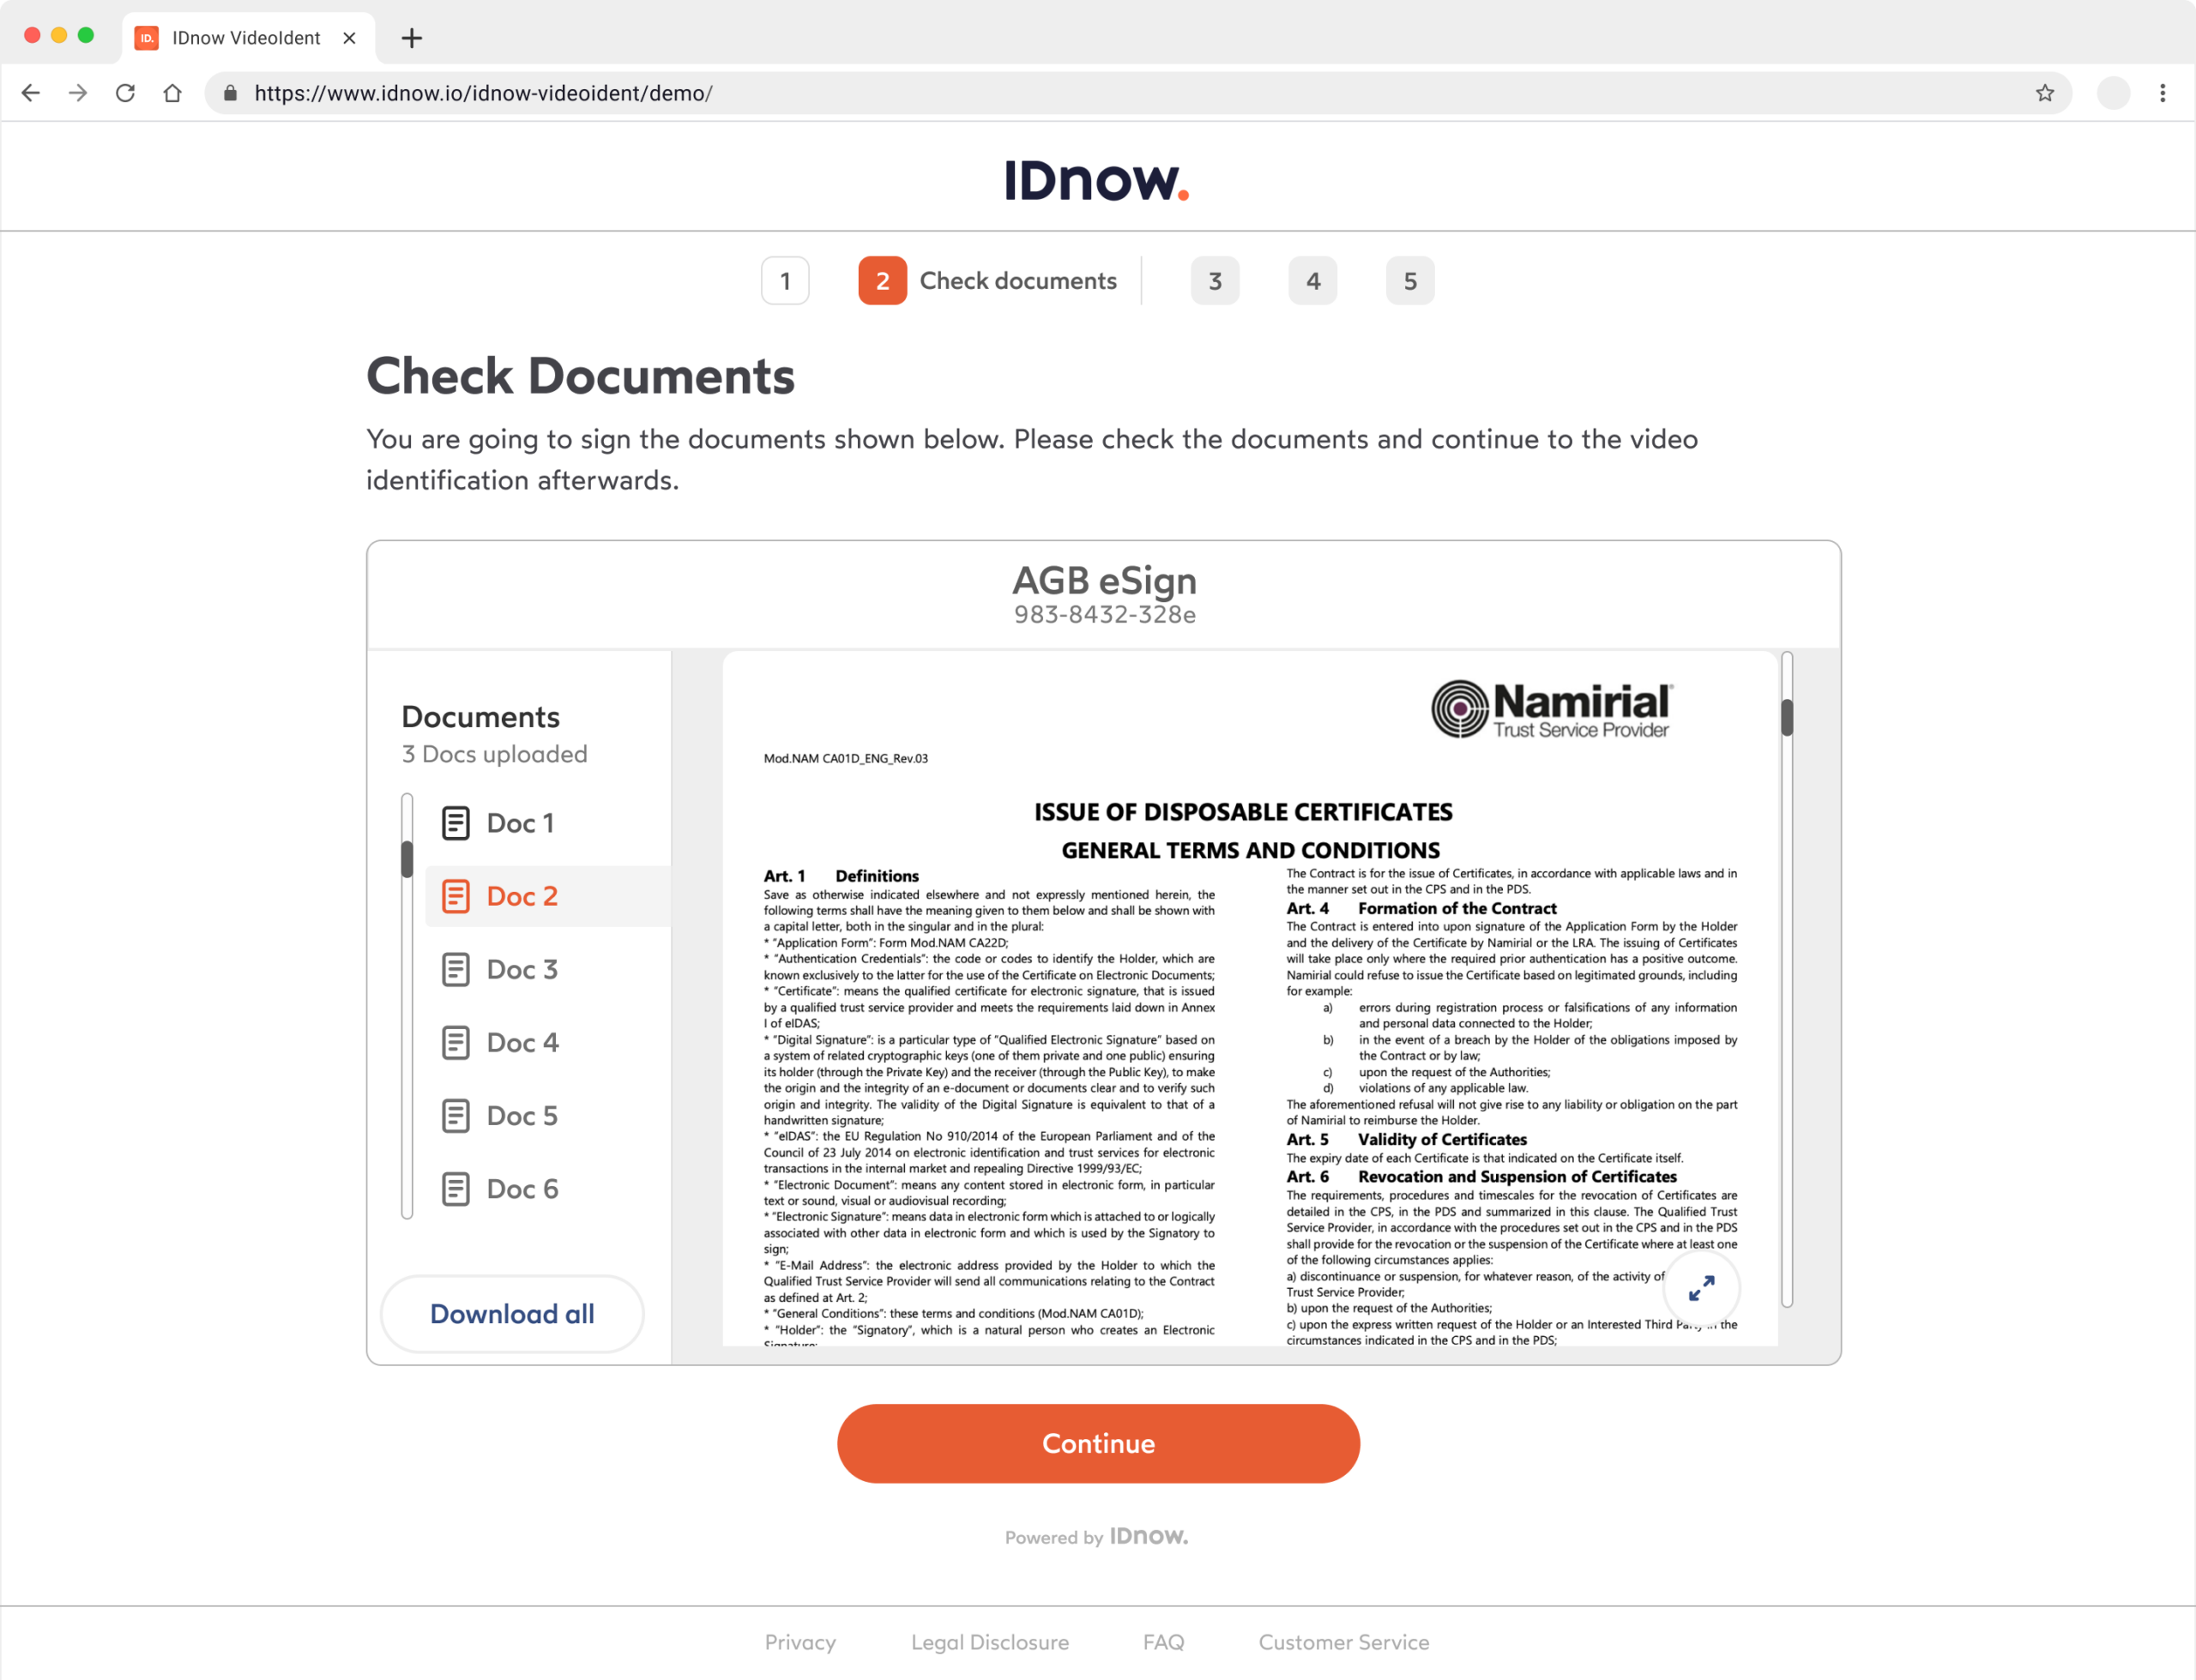Viewport: 2196px width, 1680px height.
Task: View site info via lock icon
Action: click(231, 93)
